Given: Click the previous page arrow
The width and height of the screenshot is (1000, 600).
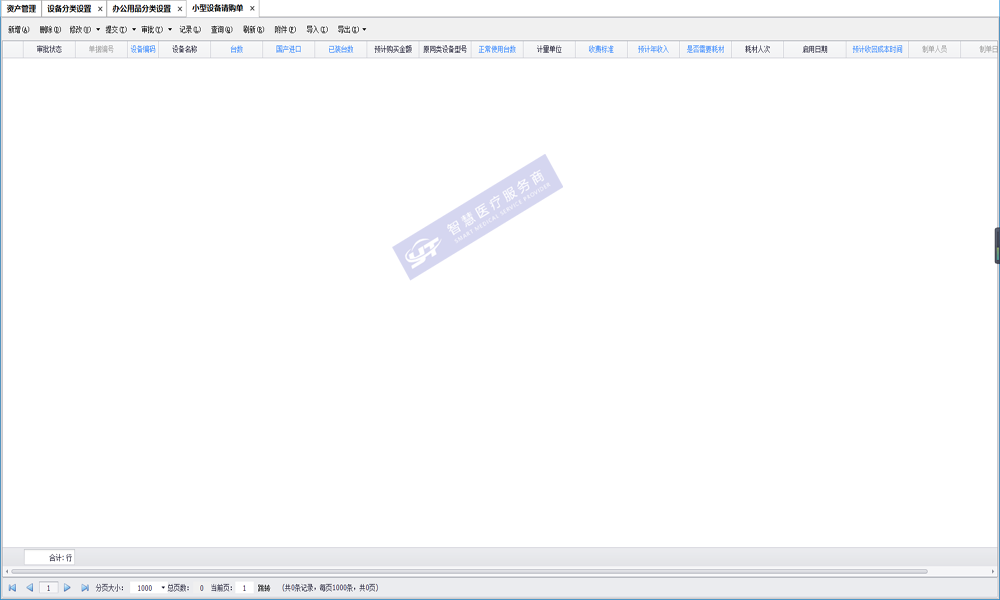Looking at the screenshot, I should (x=30, y=588).
